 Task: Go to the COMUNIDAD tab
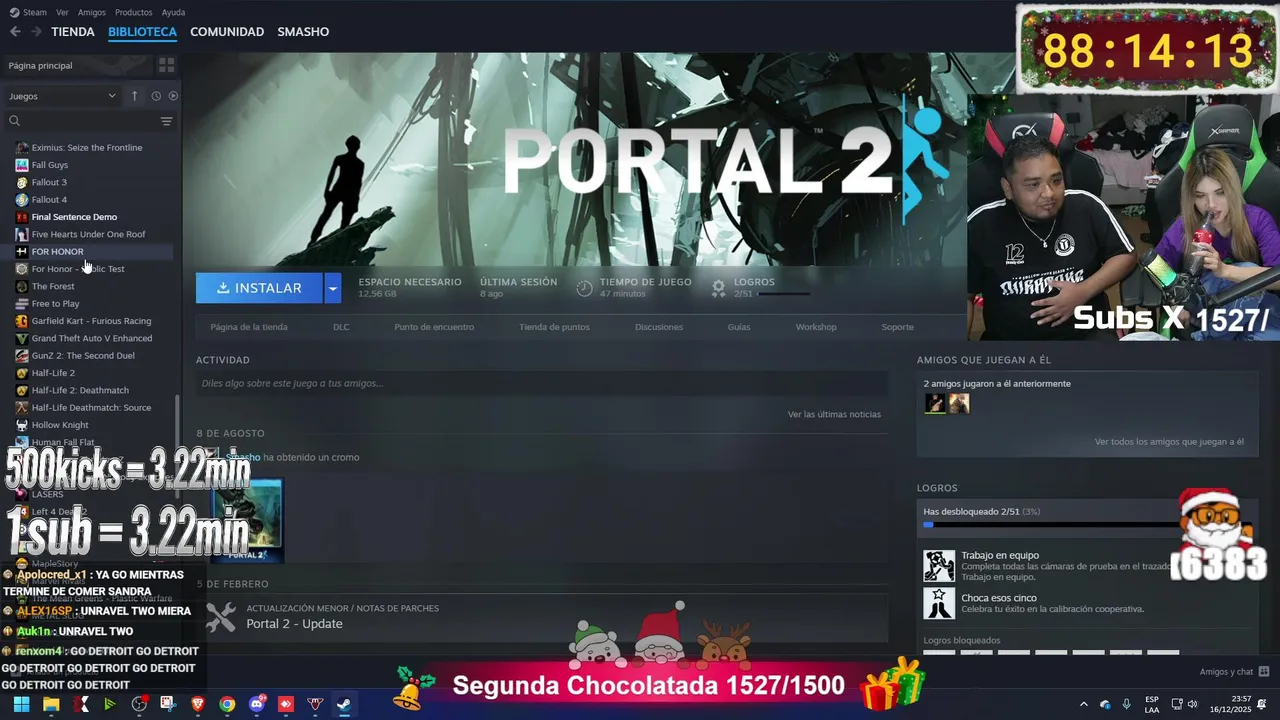point(227,32)
